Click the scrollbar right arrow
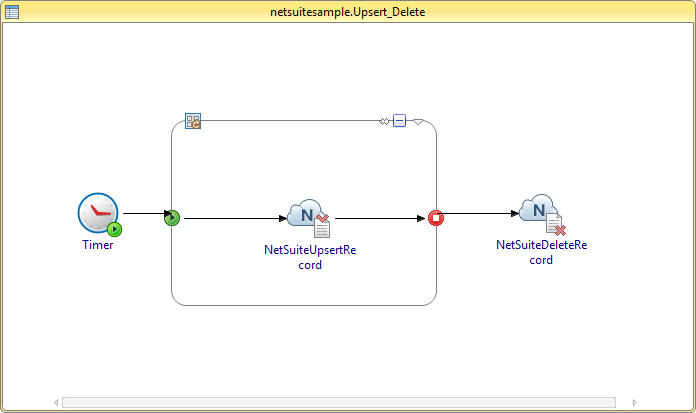 point(635,402)
